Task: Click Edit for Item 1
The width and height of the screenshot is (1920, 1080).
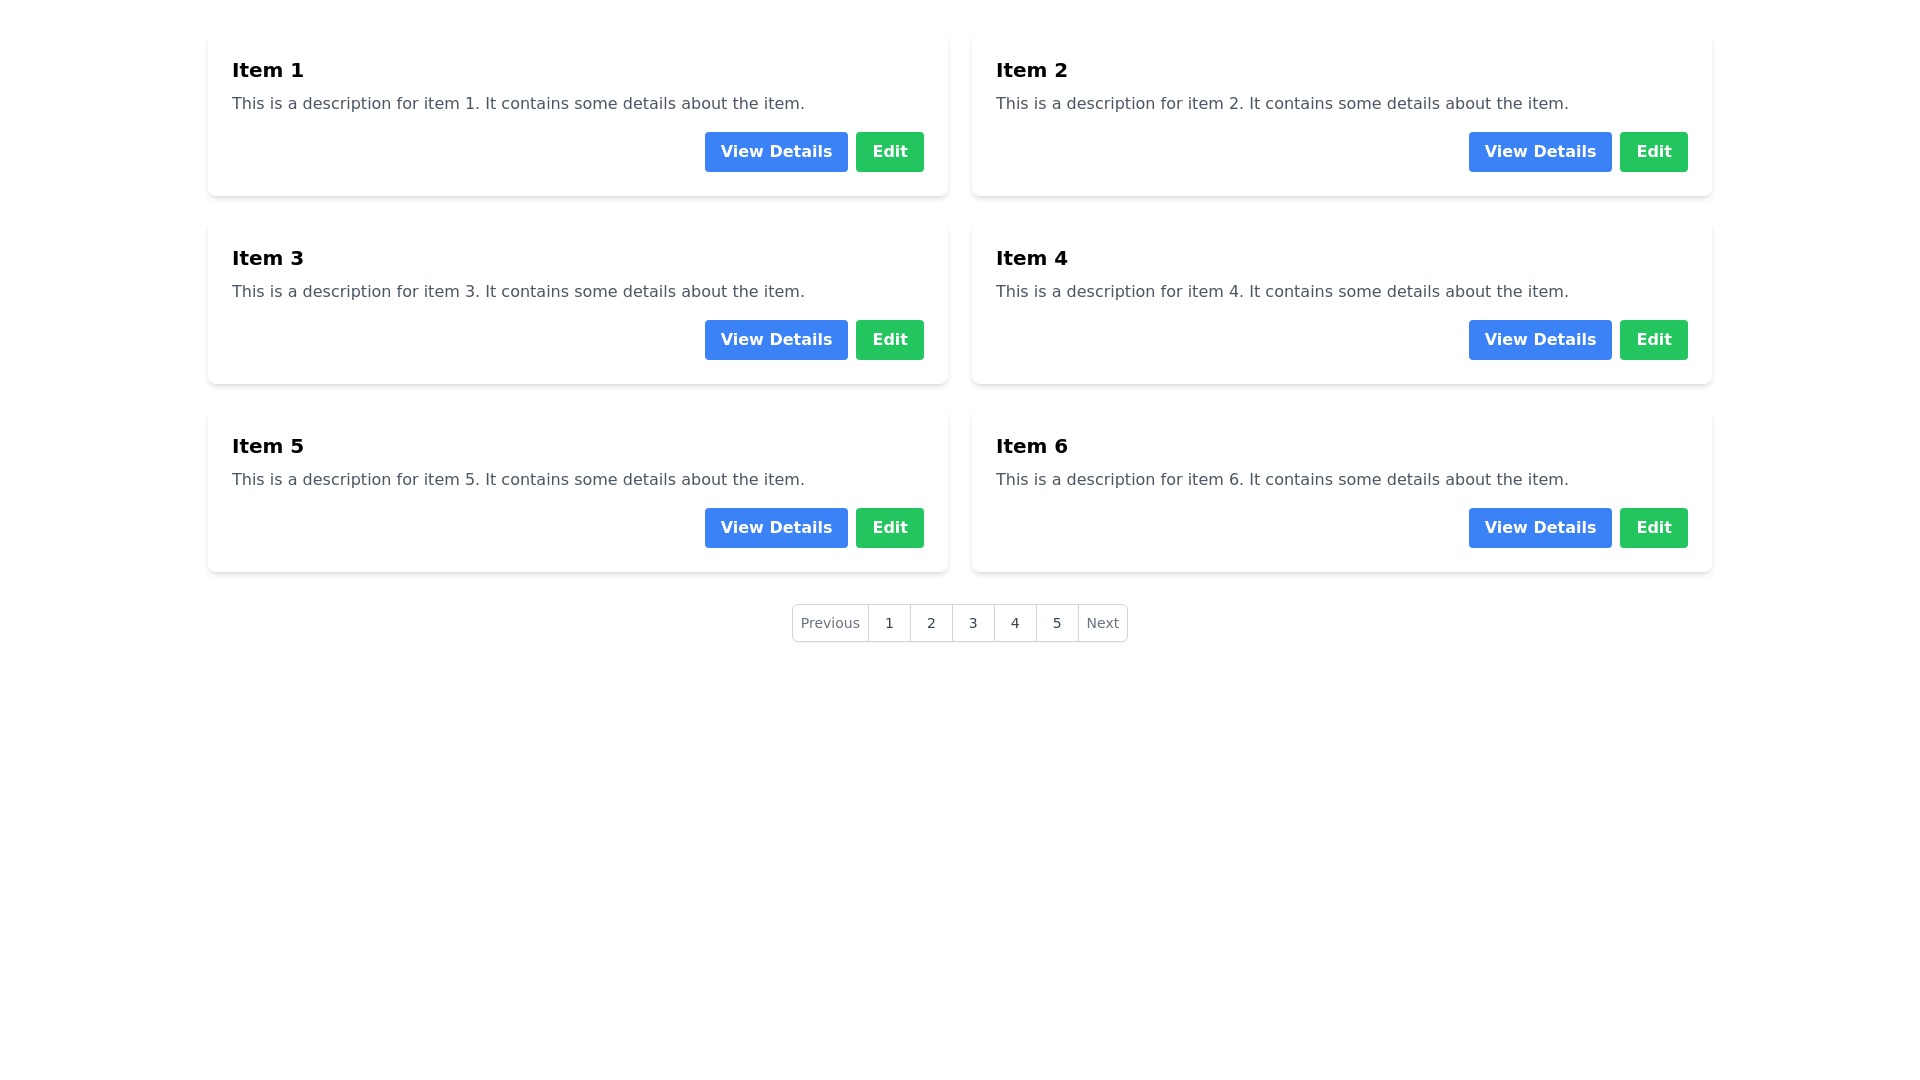Action: (889, 151)
